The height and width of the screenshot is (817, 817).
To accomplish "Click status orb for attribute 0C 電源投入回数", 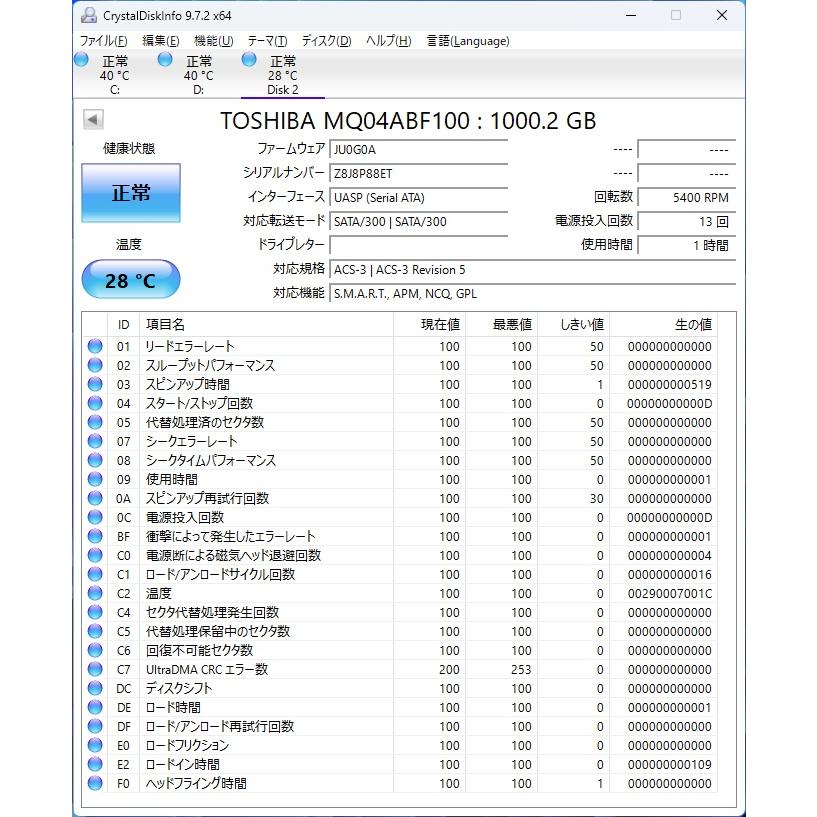I will click(95, 517).
